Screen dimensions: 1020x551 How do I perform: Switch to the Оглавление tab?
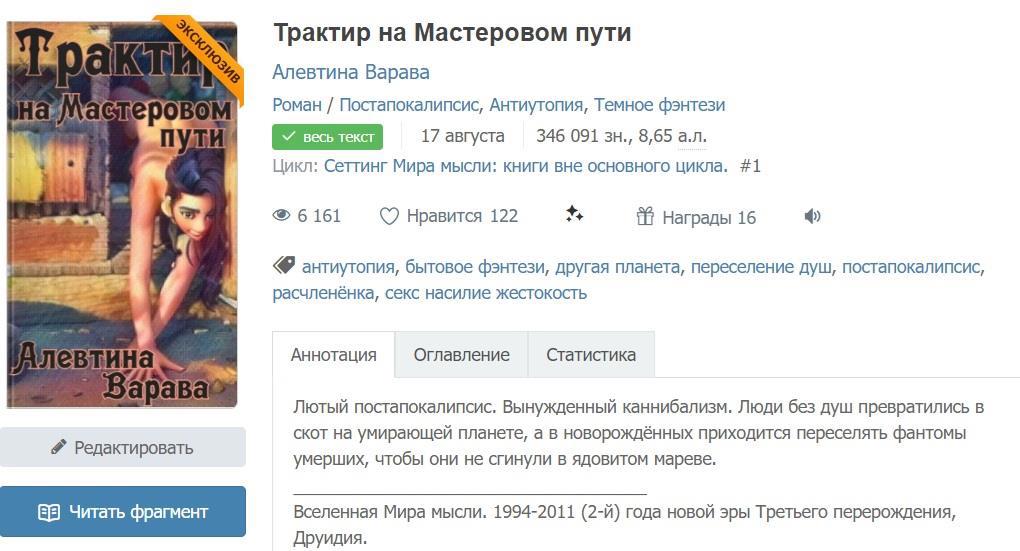point(461,354)
